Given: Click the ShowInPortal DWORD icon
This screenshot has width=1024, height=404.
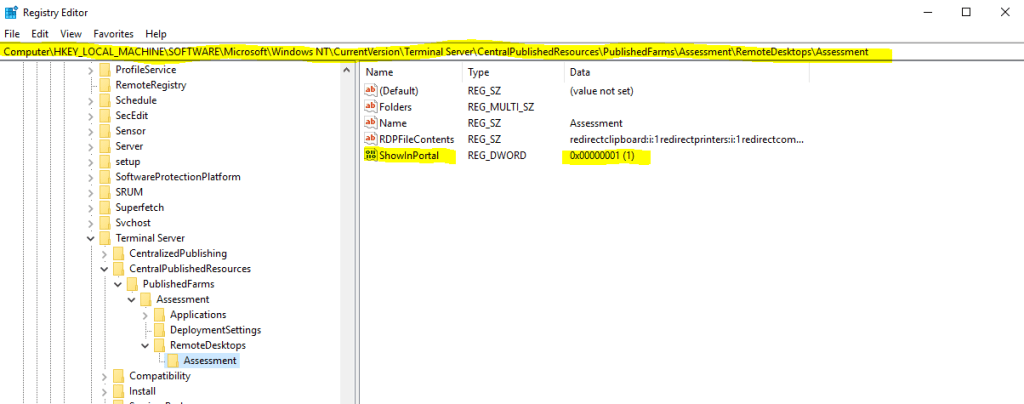Looking at the screenshot, I should pos(371,155).
